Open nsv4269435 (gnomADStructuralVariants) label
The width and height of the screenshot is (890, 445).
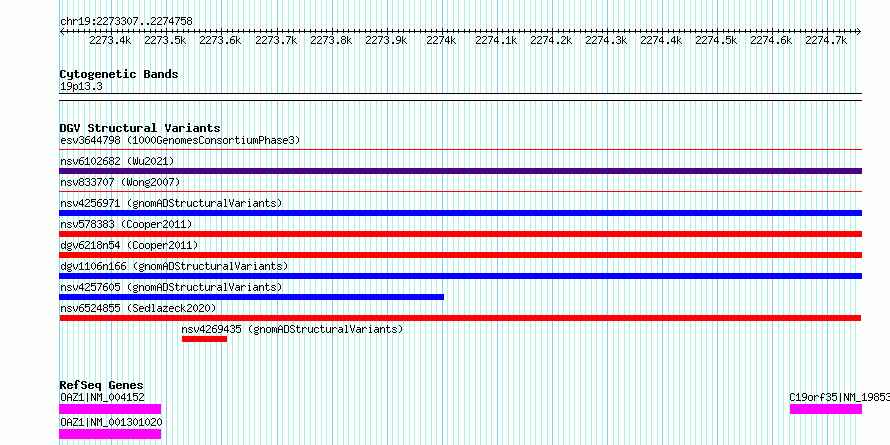click(292, 329)
